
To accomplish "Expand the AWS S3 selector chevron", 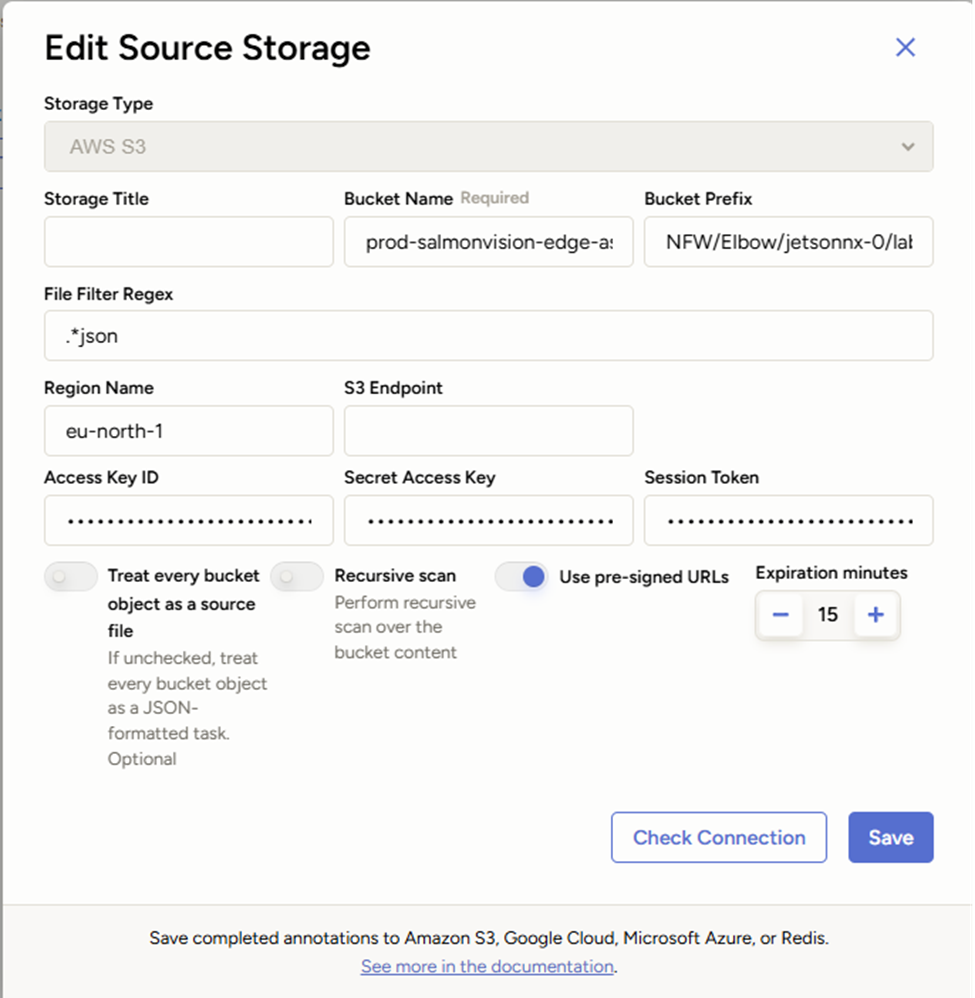I will [x=908, y=146].
